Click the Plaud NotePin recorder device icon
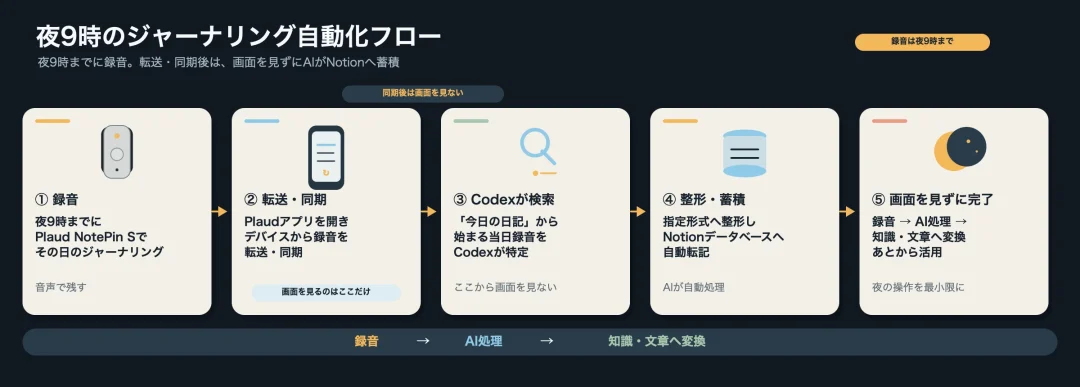Viewport: 1080px width, 387px height. (x=117, y=152)
